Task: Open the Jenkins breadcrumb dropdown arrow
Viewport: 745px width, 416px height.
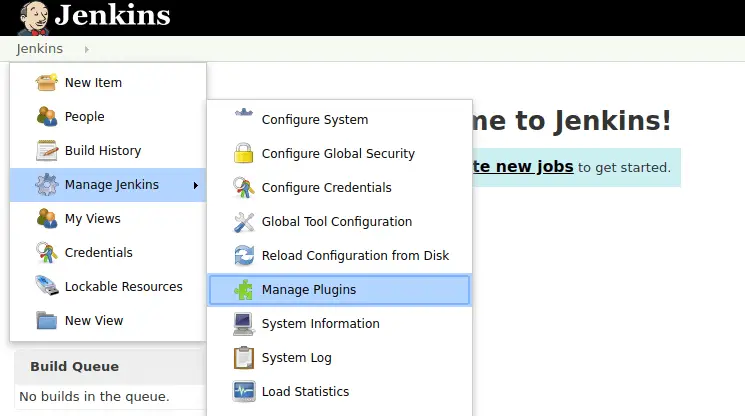Action: point(86,49)
